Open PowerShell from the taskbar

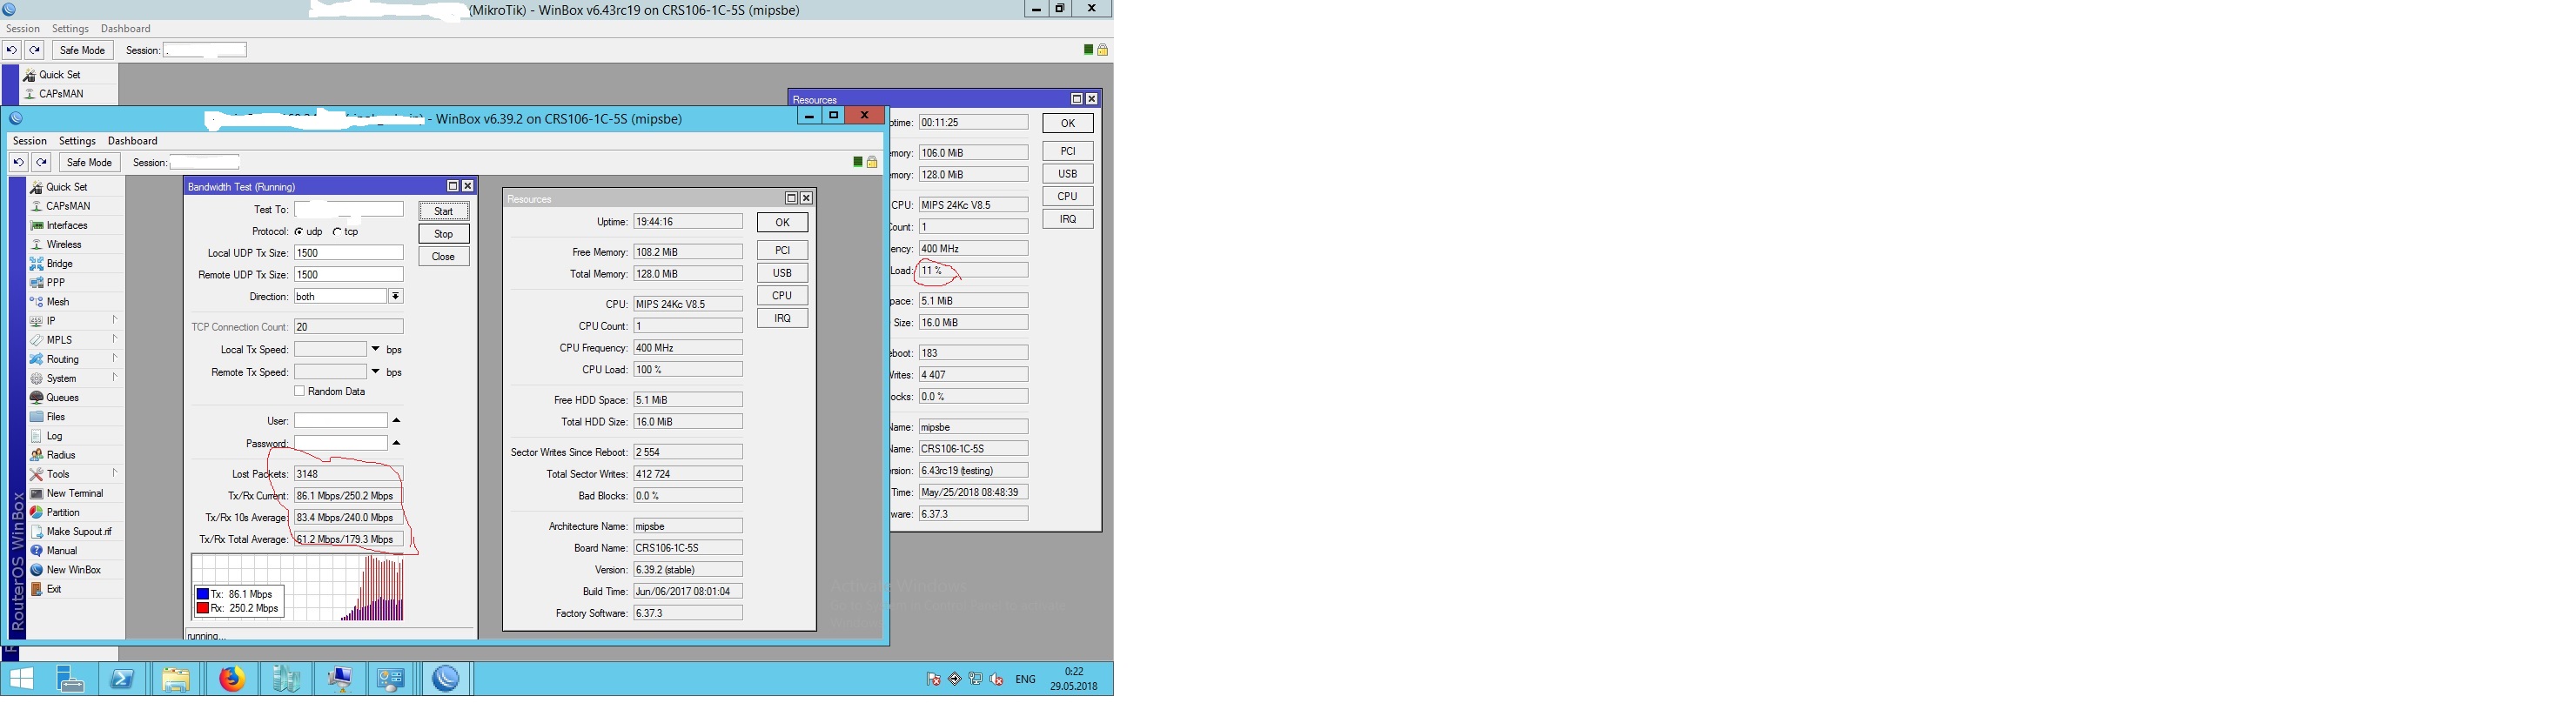123,679
